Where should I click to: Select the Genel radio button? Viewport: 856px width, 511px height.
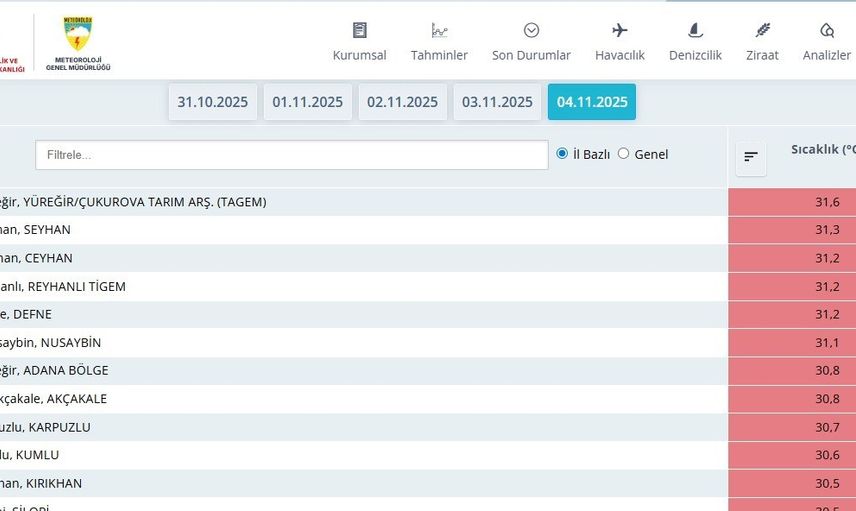[x=624, y=154]
